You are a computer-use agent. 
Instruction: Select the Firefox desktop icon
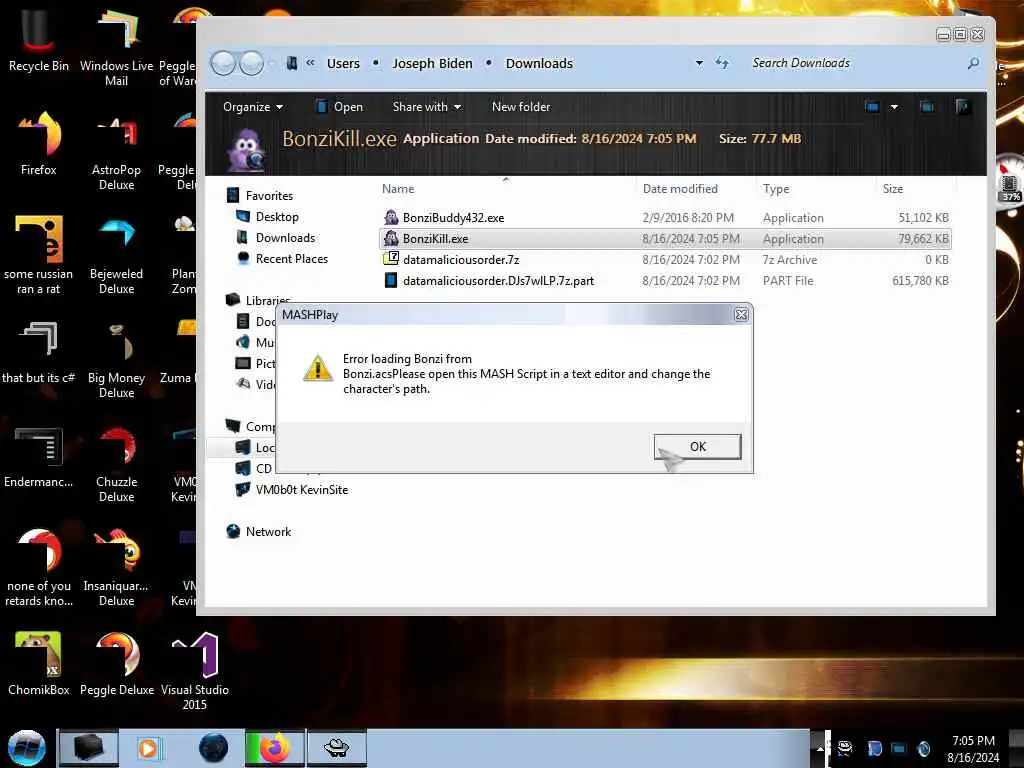pyautogui.click(x=39, y=142)
